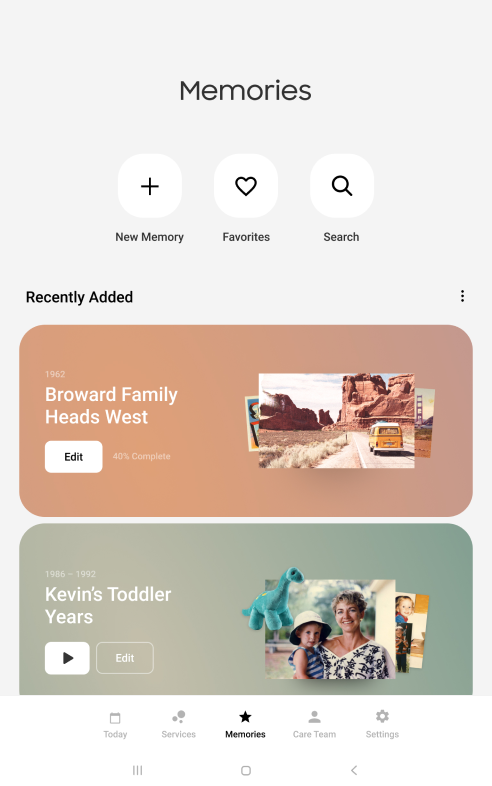The height and width of the screenshot is (786, 492).
Task: Edit the Broward Family Heads West memory
Action: pyautogui.click(x=74, y=457)
